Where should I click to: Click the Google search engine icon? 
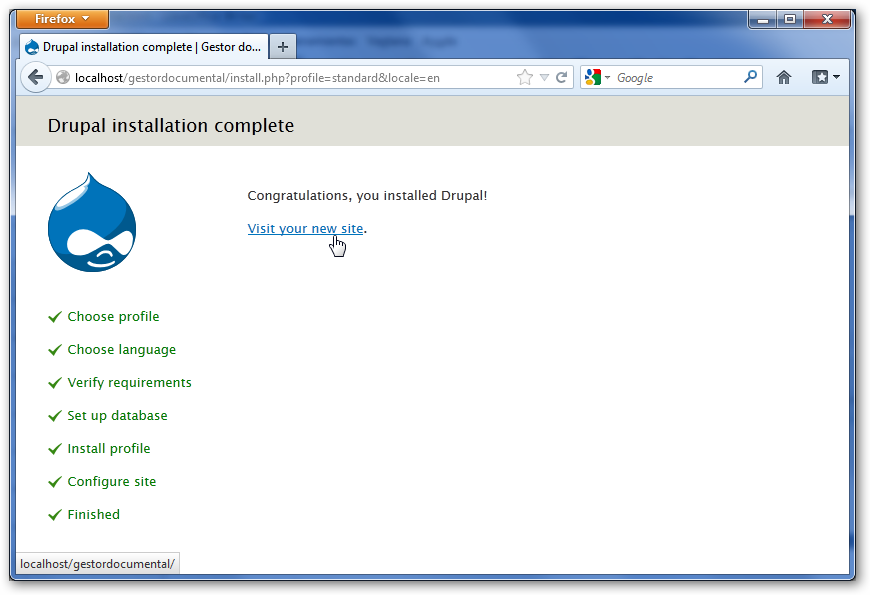pyautogui.click(x=592, y=77)
